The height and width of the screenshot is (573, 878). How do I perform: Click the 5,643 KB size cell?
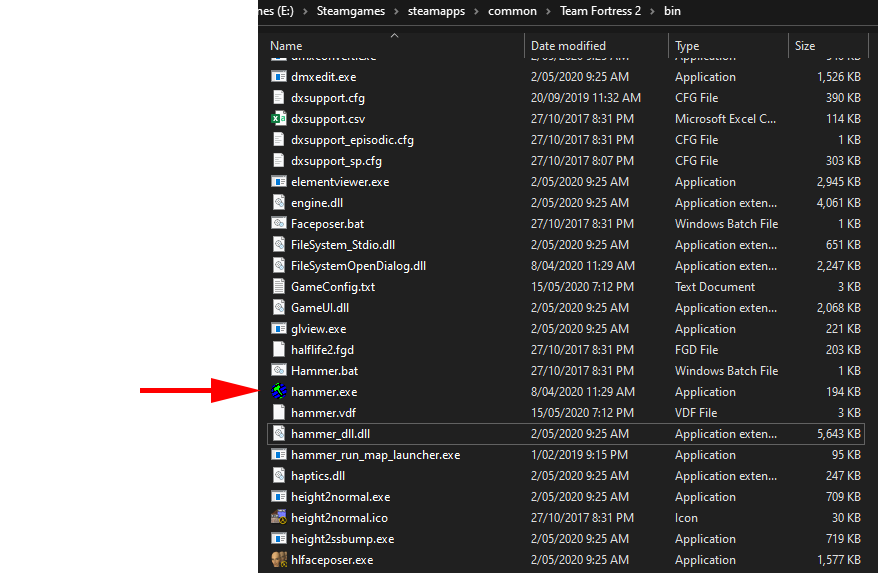pyautogui.click(x=839, y=434)
